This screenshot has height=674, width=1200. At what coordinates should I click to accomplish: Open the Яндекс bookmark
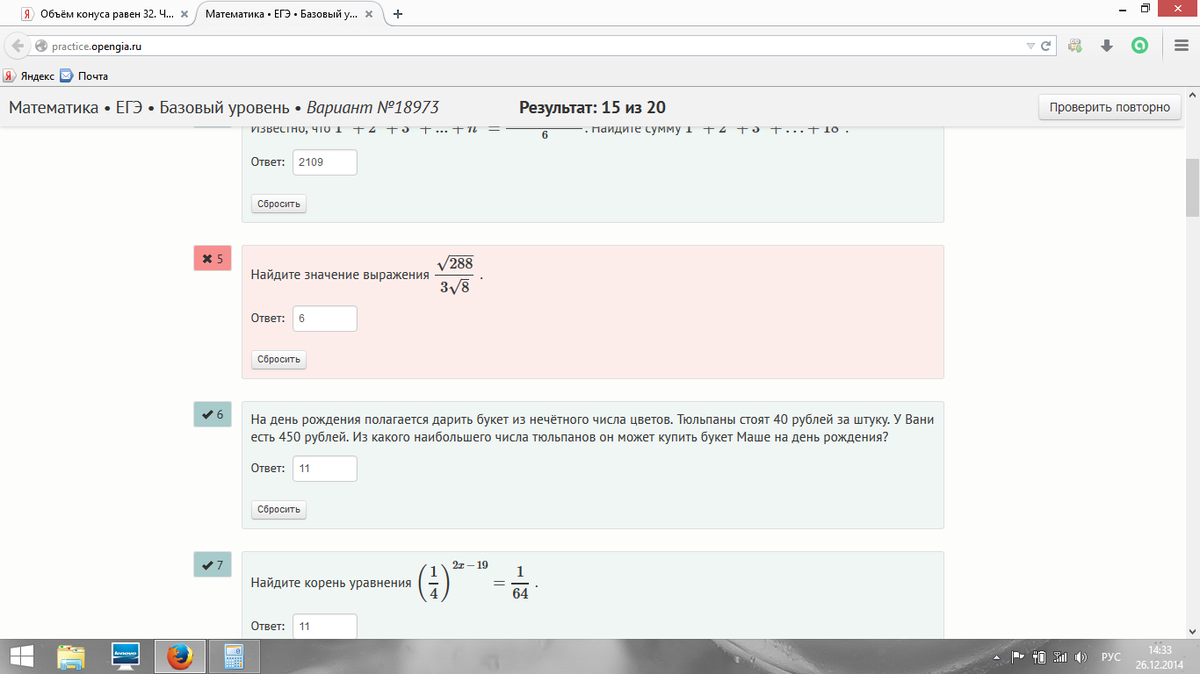[x=29, y=76]
